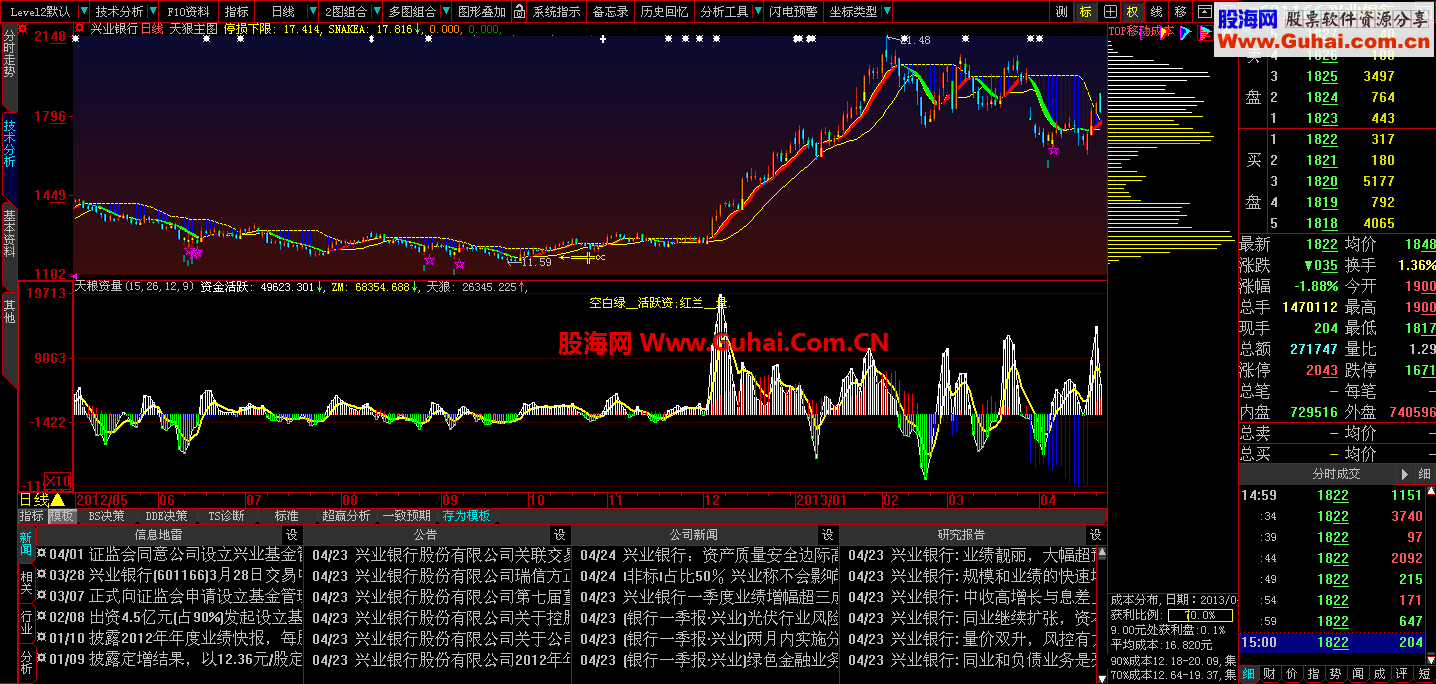This screenshot has height=684, width=1436.
Task: Click the red gear icon beside 兴业银行 title
Action: click(x=80, y=29)
